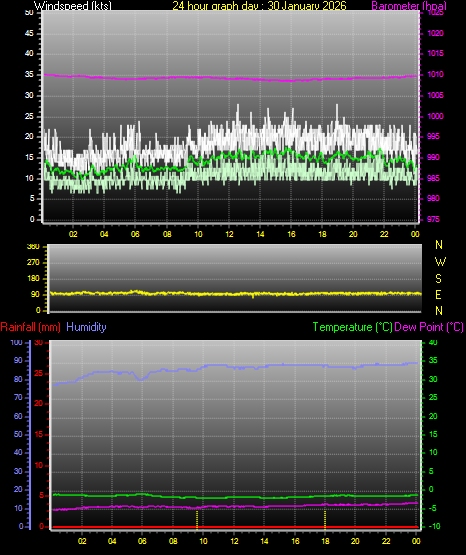Click the yellow marker near 10 hours

(x=197, y=519)
